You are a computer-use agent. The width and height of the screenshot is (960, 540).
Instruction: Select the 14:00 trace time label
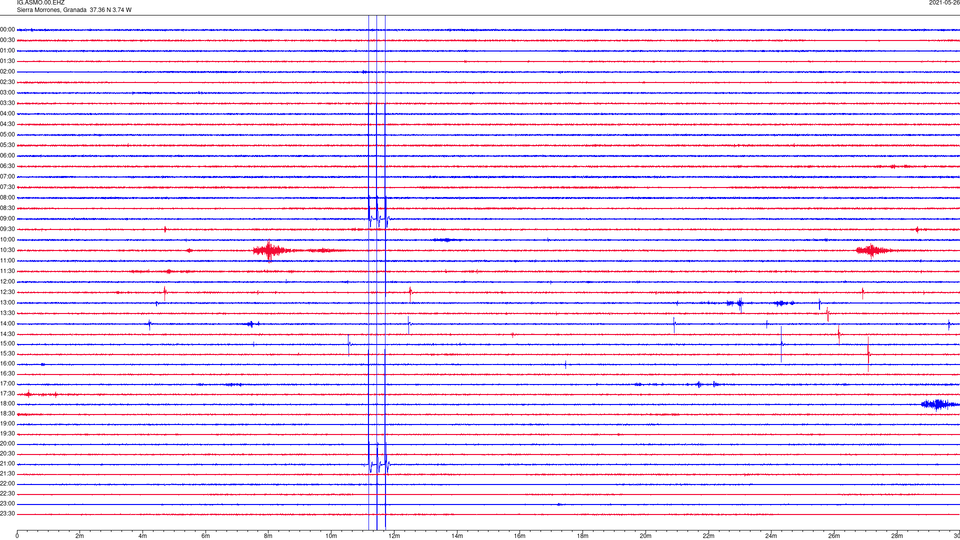coord(7,323)
